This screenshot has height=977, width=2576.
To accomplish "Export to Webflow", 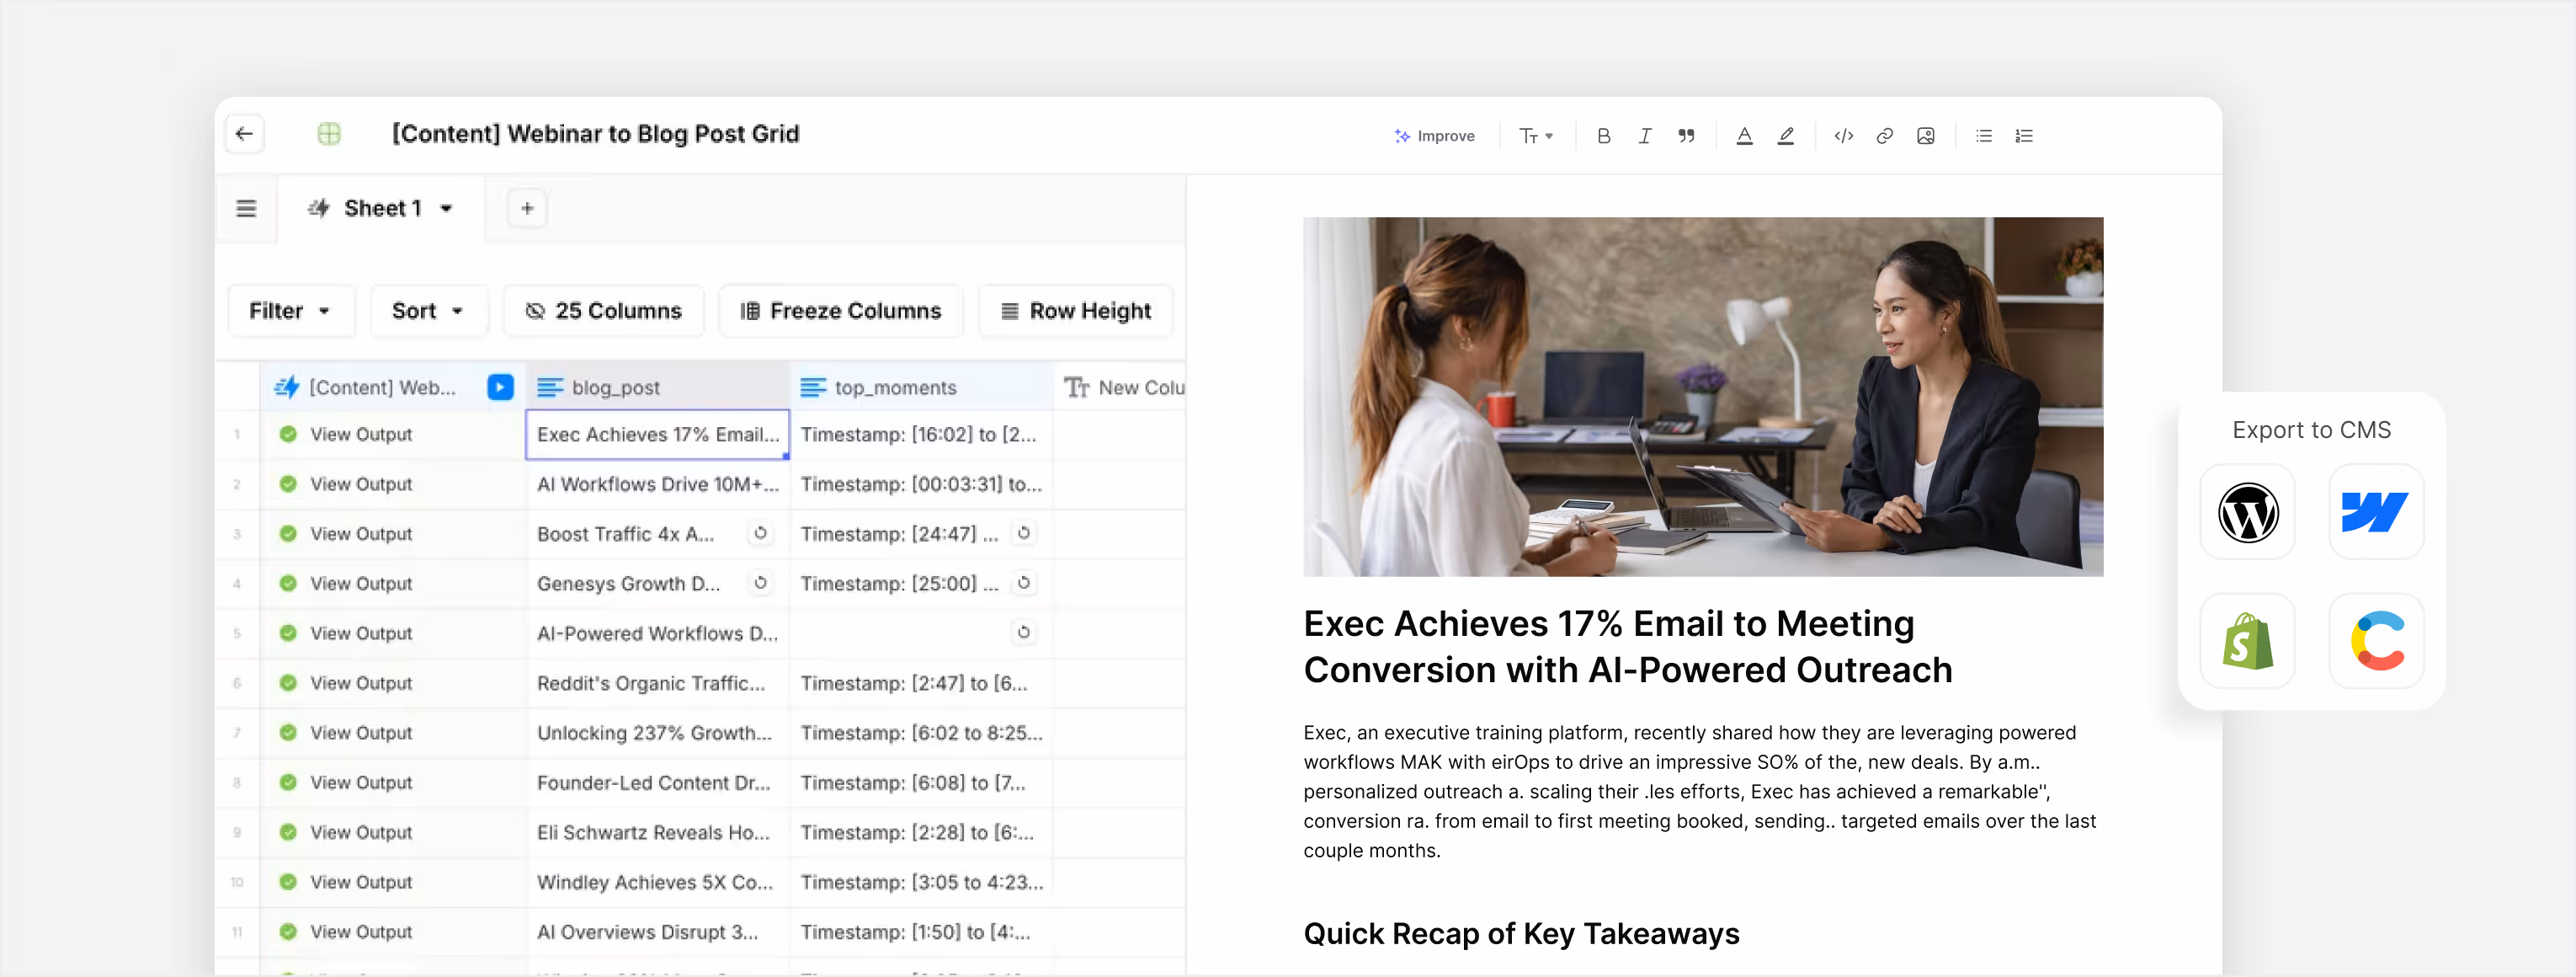I will pos(2375,513).
